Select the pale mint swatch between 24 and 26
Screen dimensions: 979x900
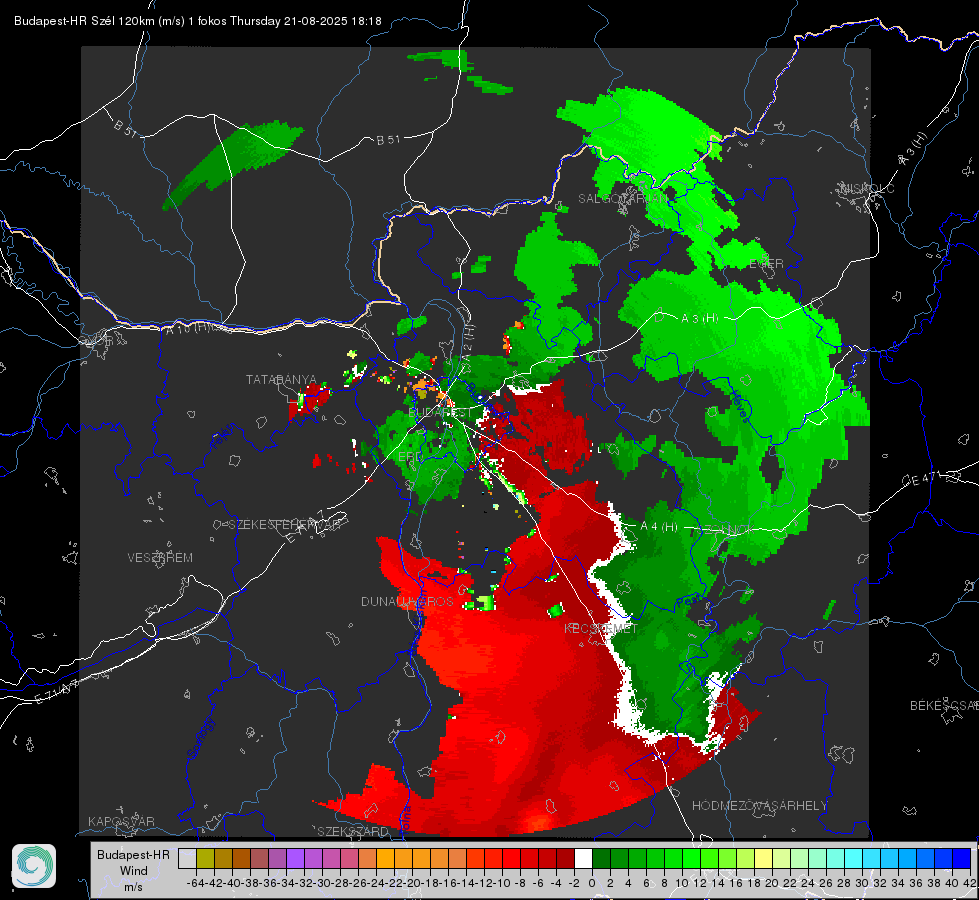[817, 858]
